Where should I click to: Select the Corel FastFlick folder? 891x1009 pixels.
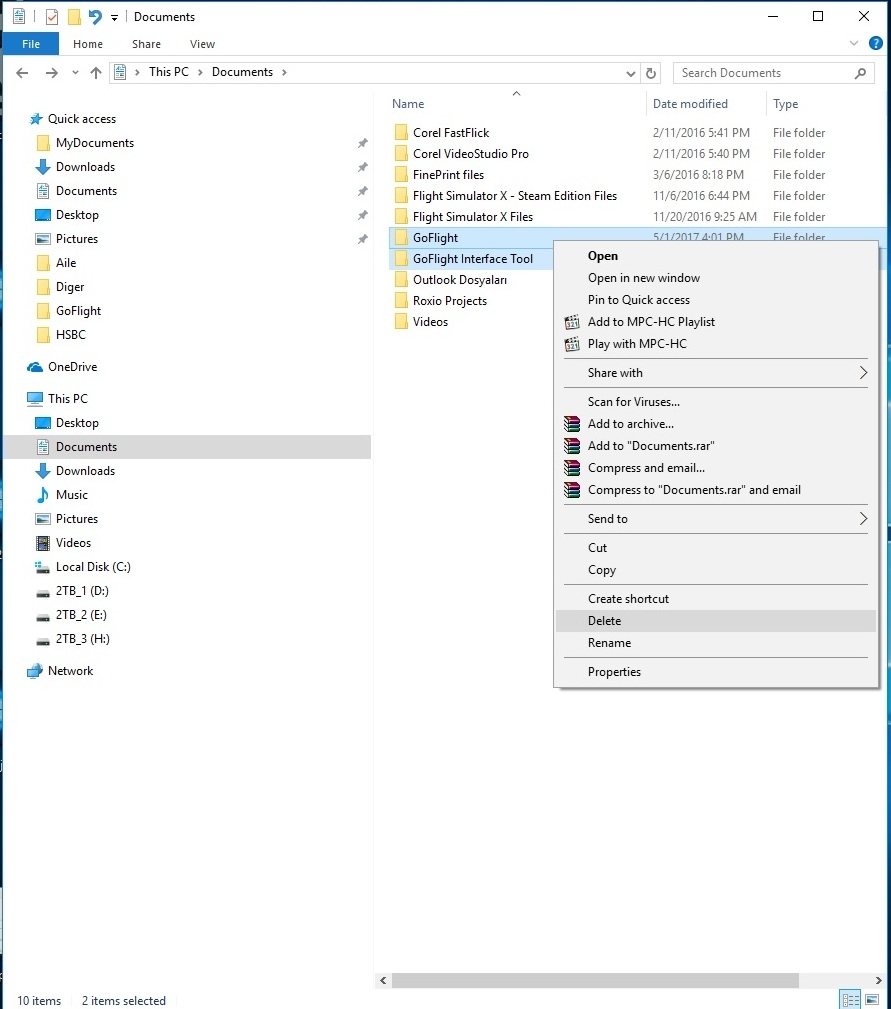click(x=452, y=133)
